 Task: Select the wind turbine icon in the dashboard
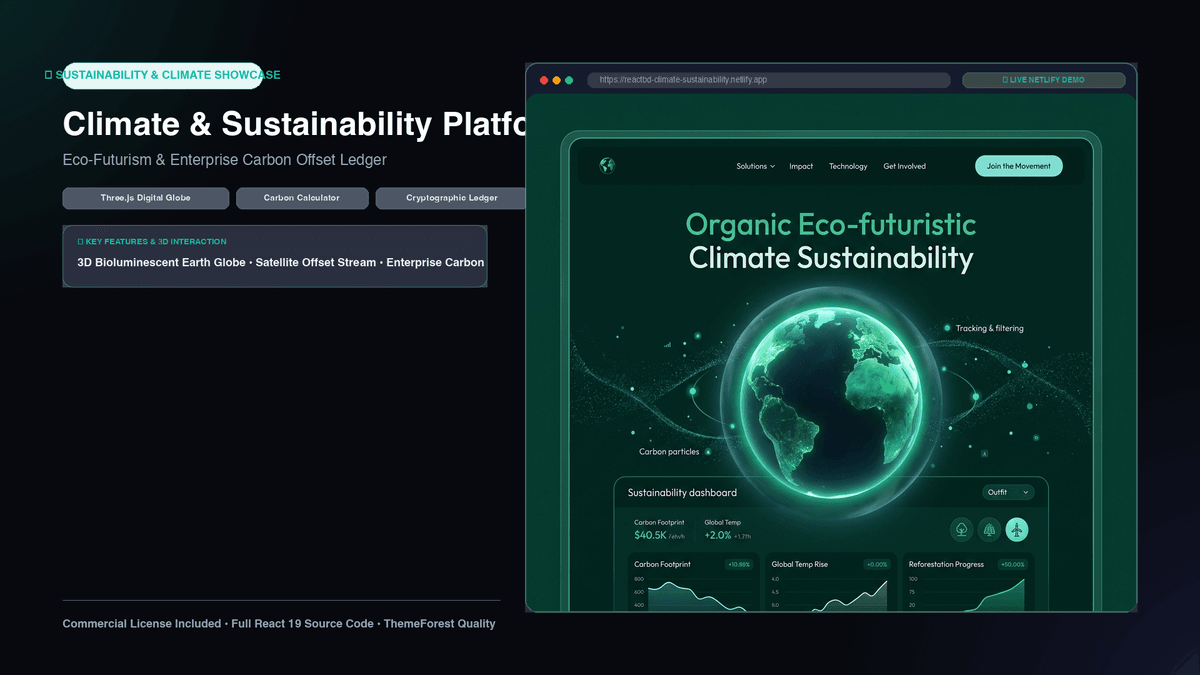pos(1017,530)
